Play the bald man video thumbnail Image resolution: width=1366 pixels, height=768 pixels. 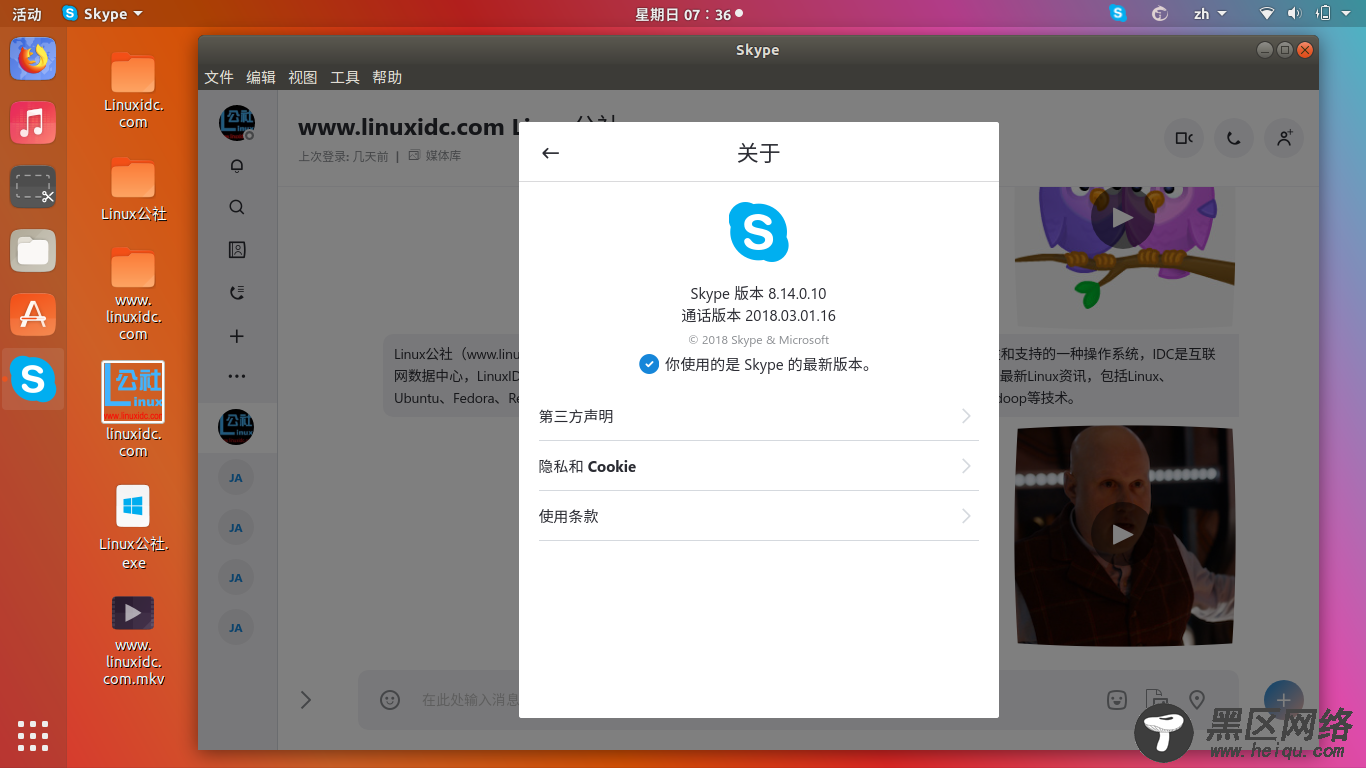1123,535
